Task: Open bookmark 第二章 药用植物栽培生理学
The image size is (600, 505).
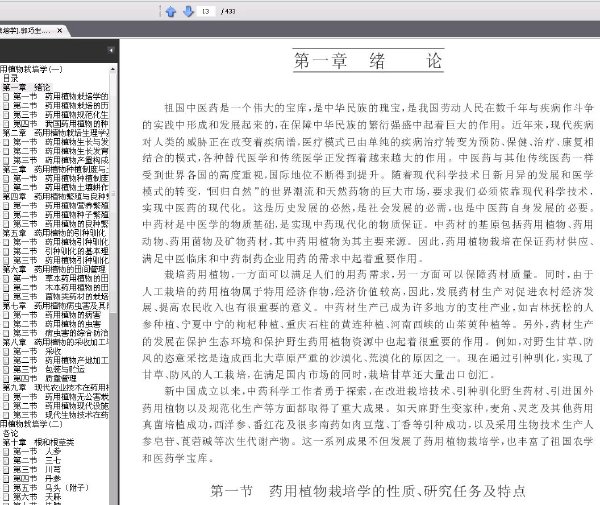Action: pyautogui.click(x=56, y=133)
